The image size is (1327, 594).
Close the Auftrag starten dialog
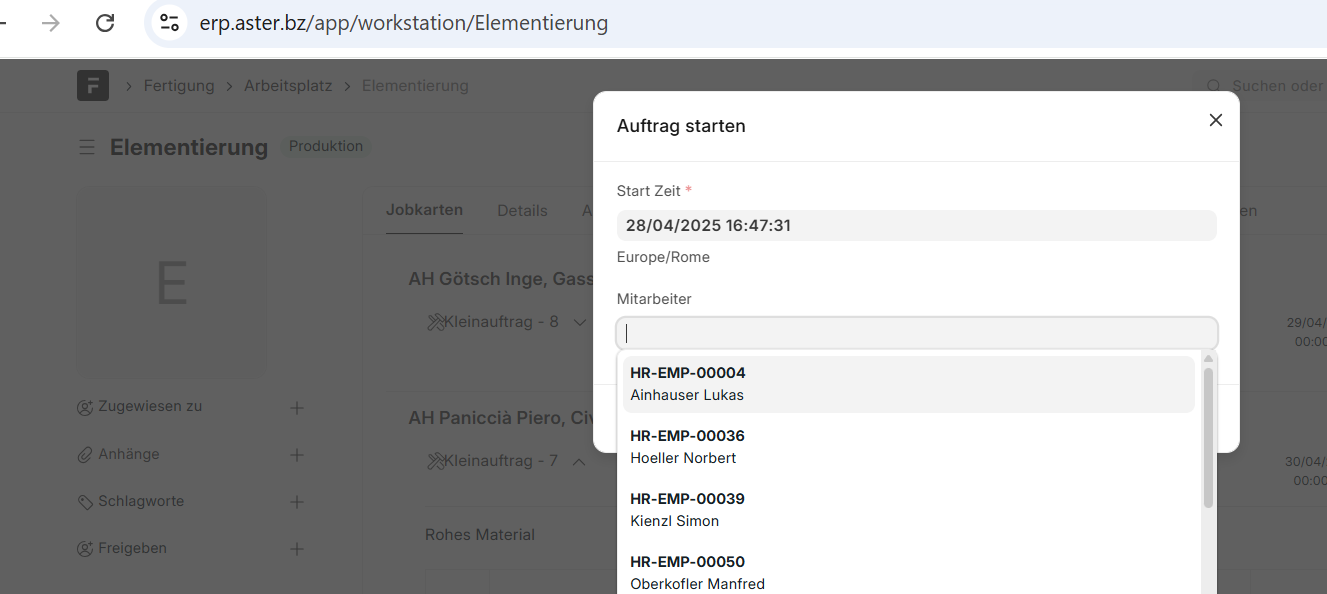pos(1215,120)
